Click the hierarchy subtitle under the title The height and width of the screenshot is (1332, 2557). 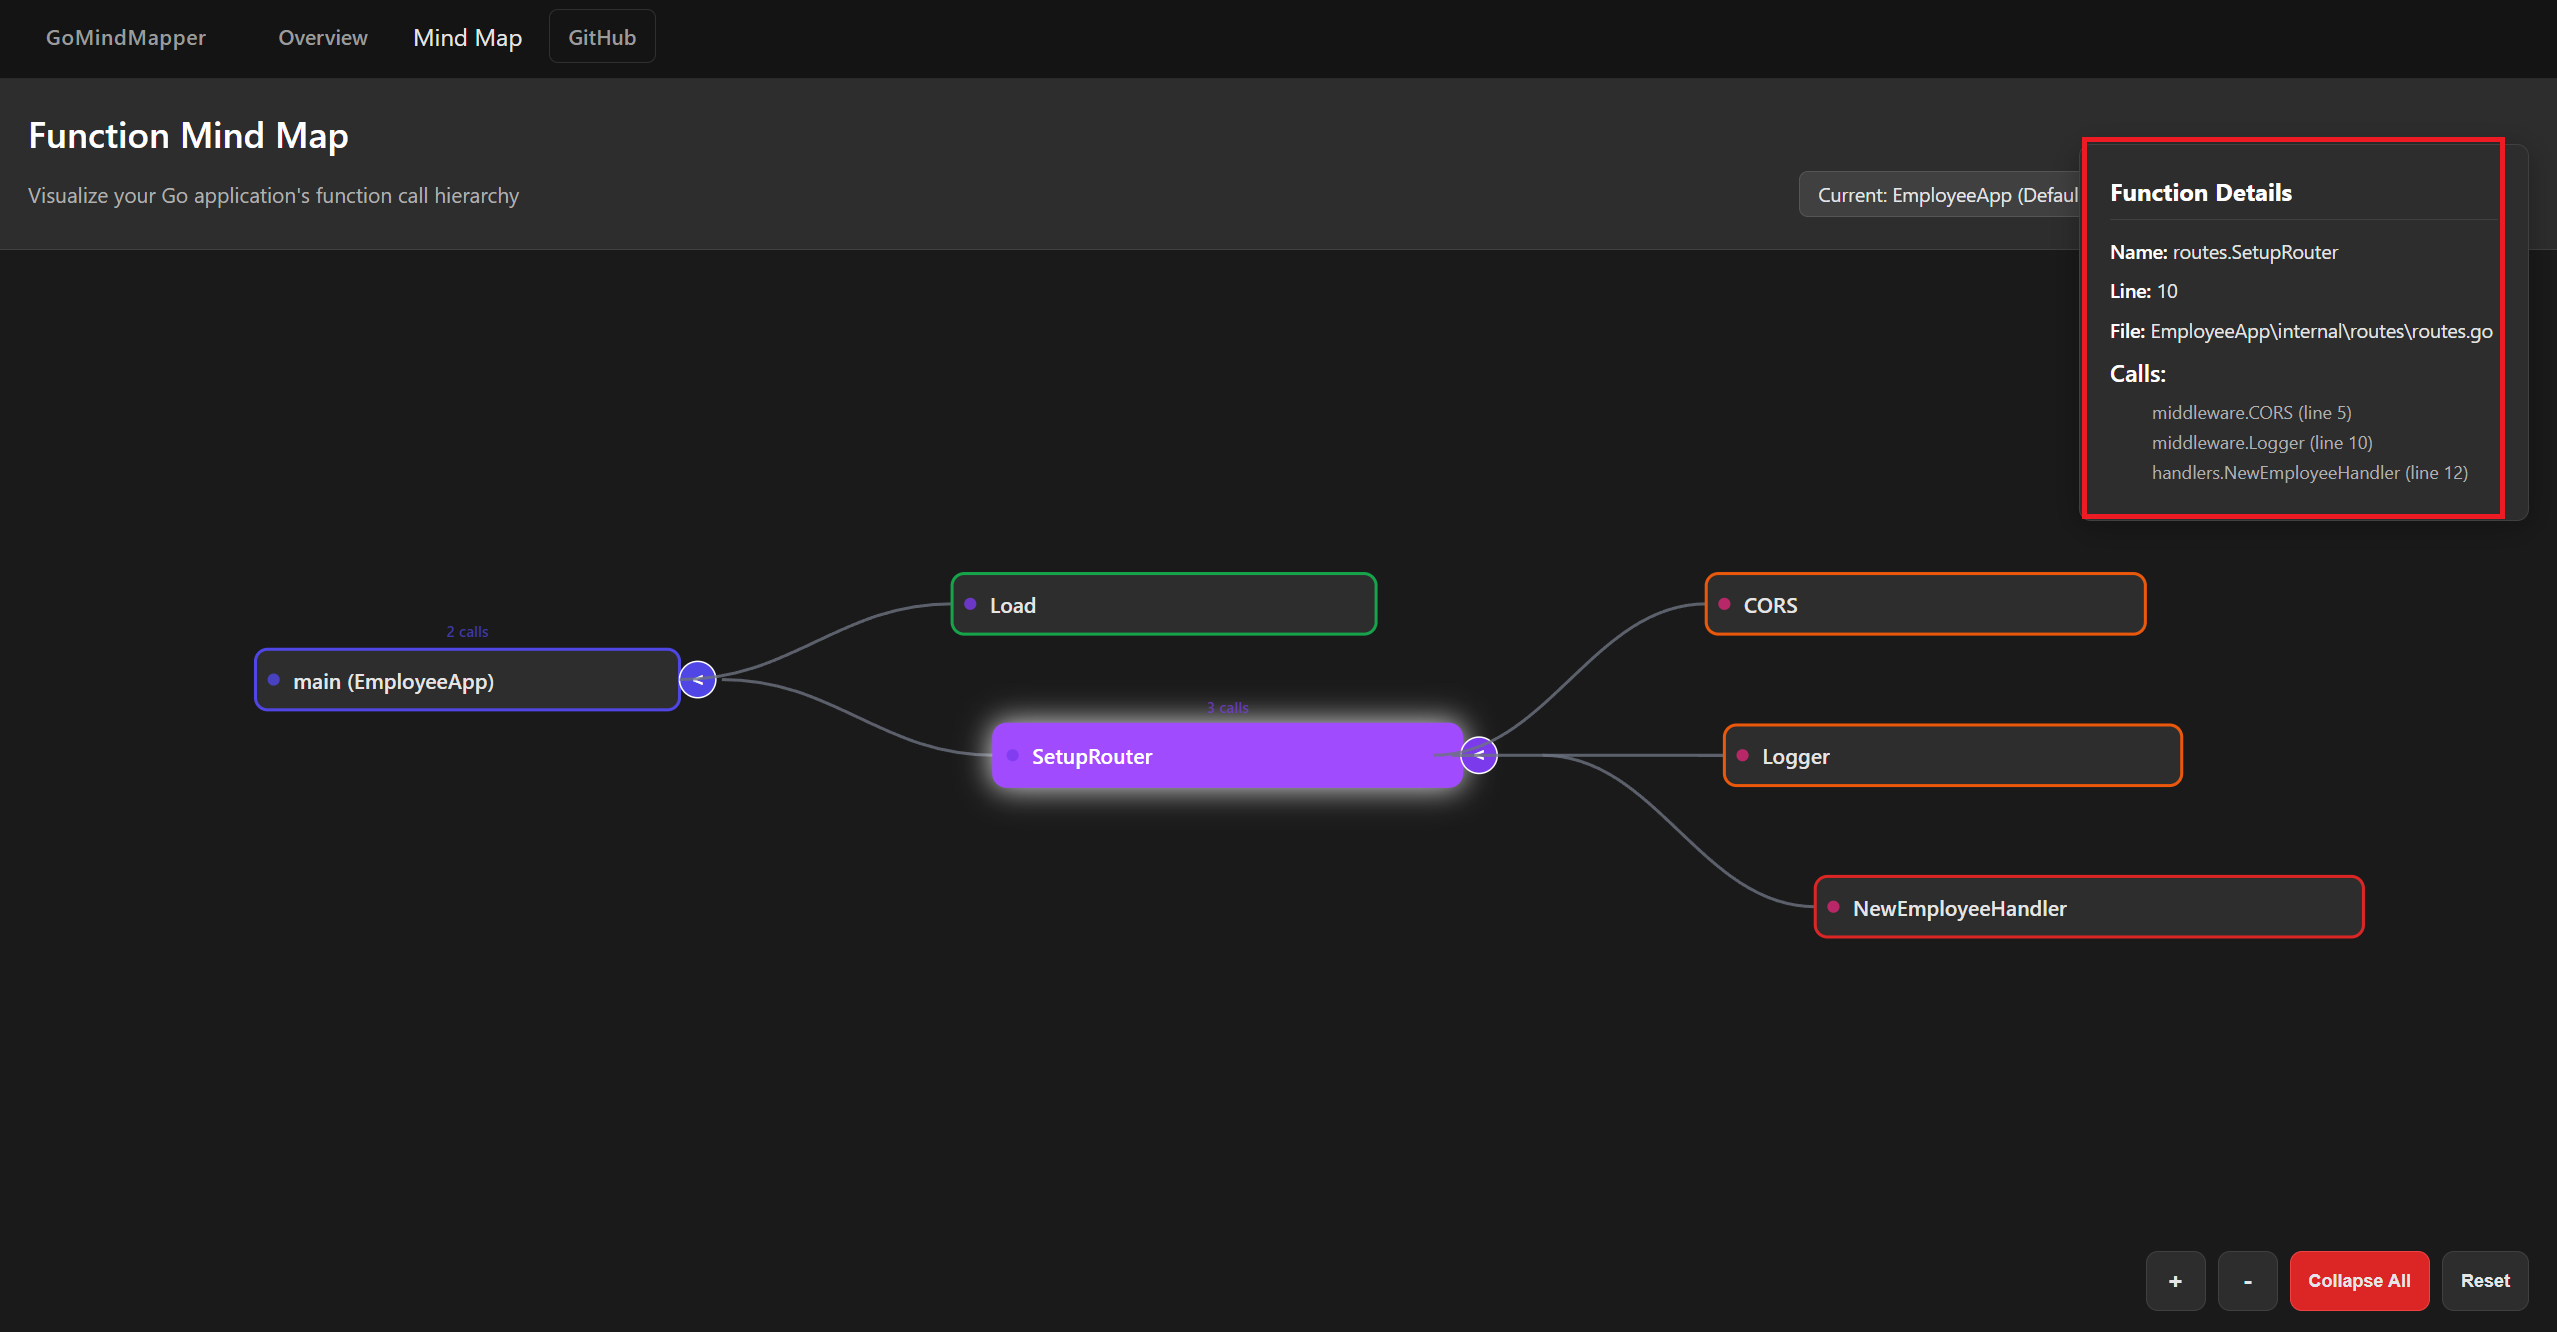[273, 196]
